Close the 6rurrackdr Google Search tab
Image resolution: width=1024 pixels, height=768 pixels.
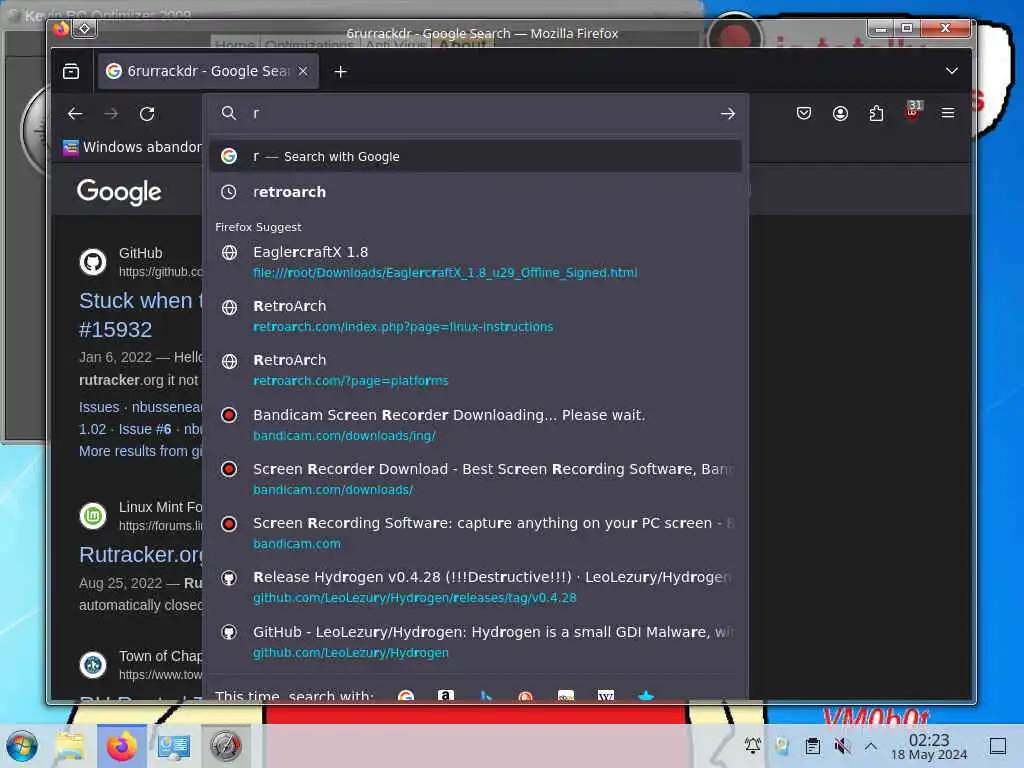303,71
